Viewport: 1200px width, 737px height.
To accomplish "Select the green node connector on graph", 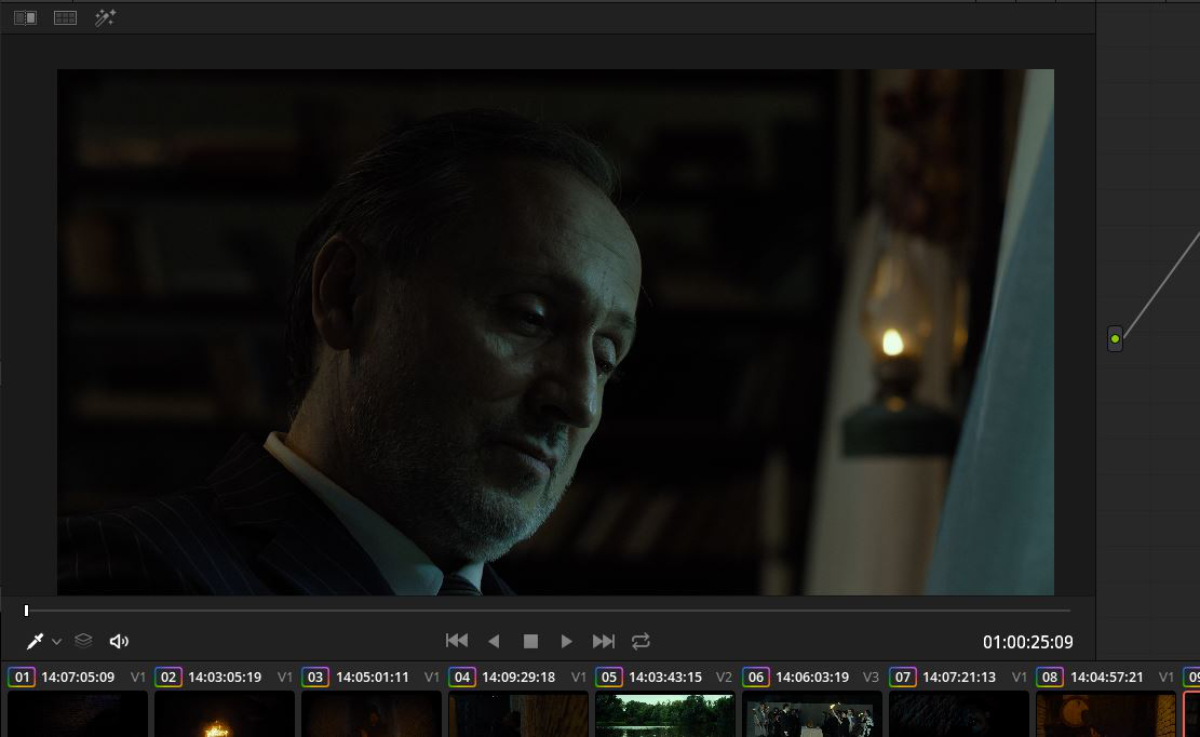I will click(x=1115, y=339).
